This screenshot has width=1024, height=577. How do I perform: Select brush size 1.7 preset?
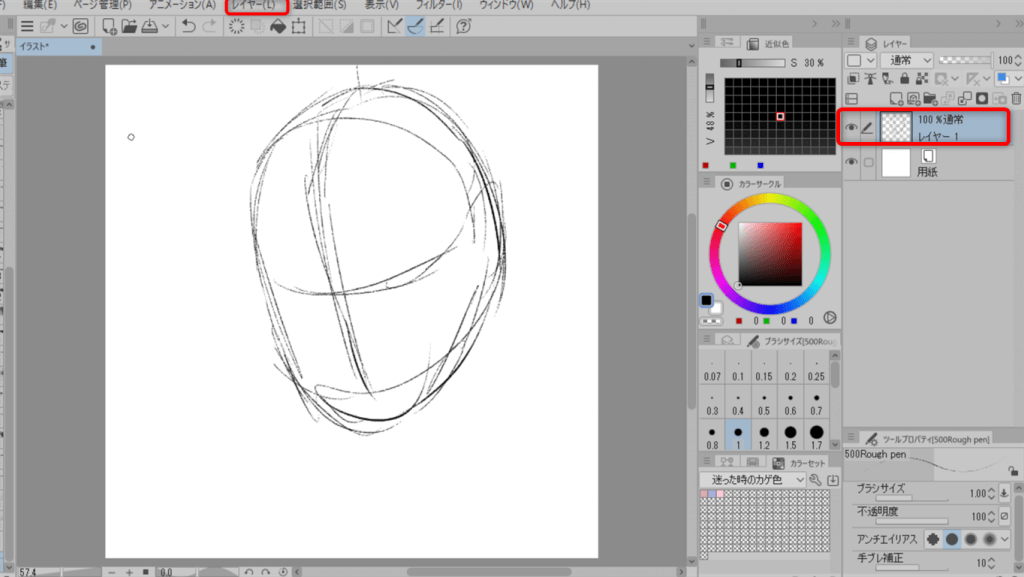click(816, 436)
